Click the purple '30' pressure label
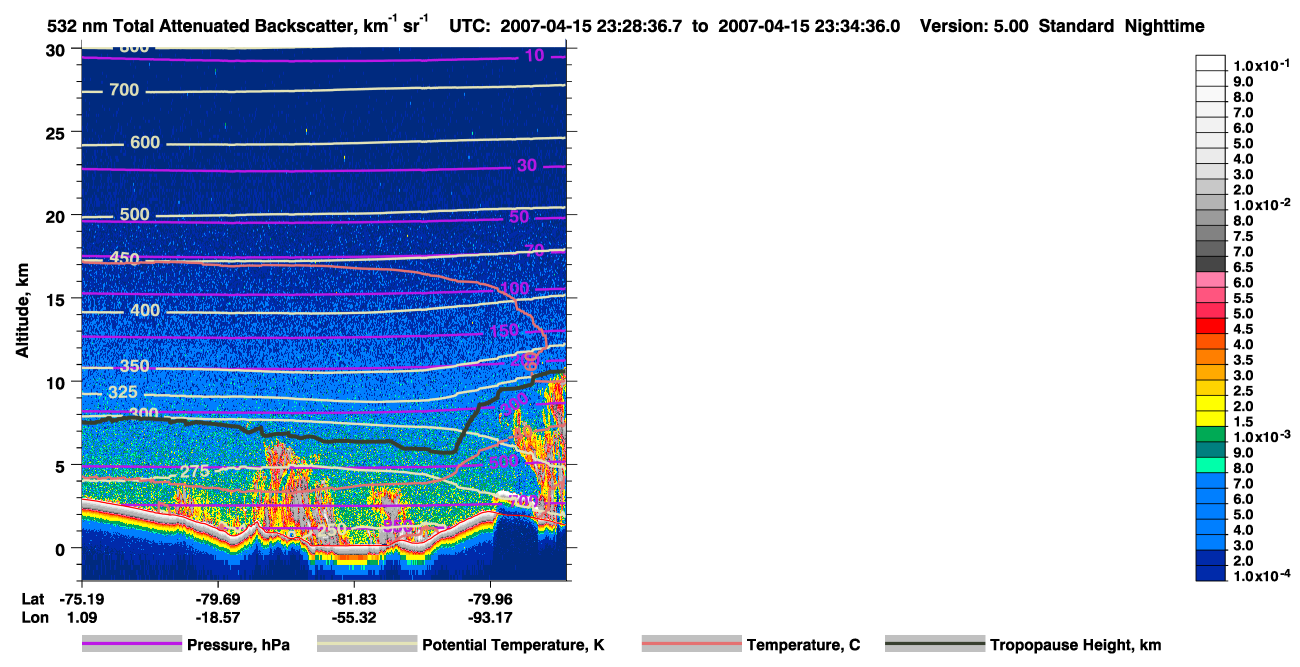This screenshot has width=1300, height=667. pyautogui.click(x=527, y=165)
